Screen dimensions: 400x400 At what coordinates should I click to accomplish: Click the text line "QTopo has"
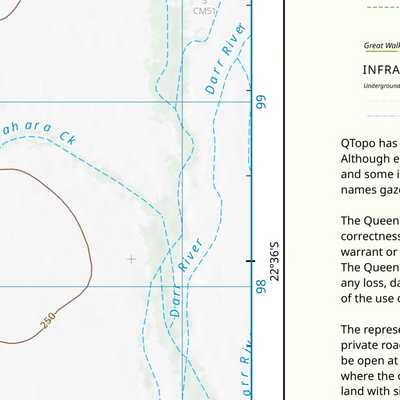[369, 143]
